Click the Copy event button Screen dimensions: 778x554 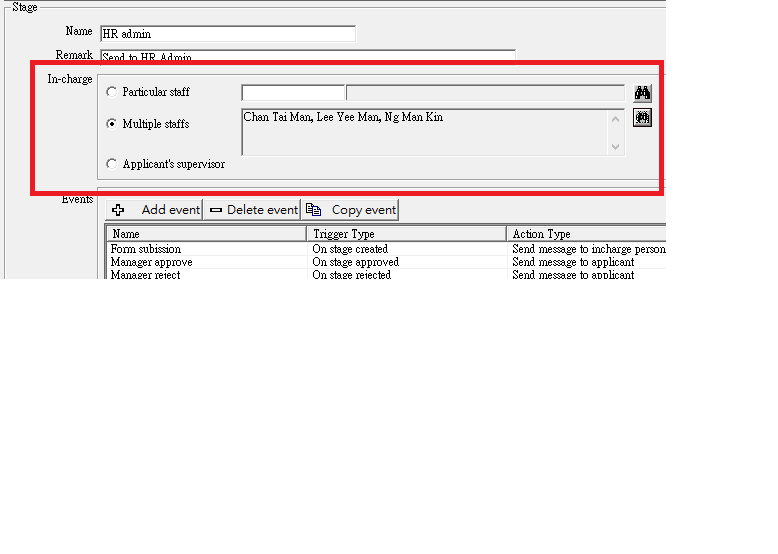(x=351, y=210)
